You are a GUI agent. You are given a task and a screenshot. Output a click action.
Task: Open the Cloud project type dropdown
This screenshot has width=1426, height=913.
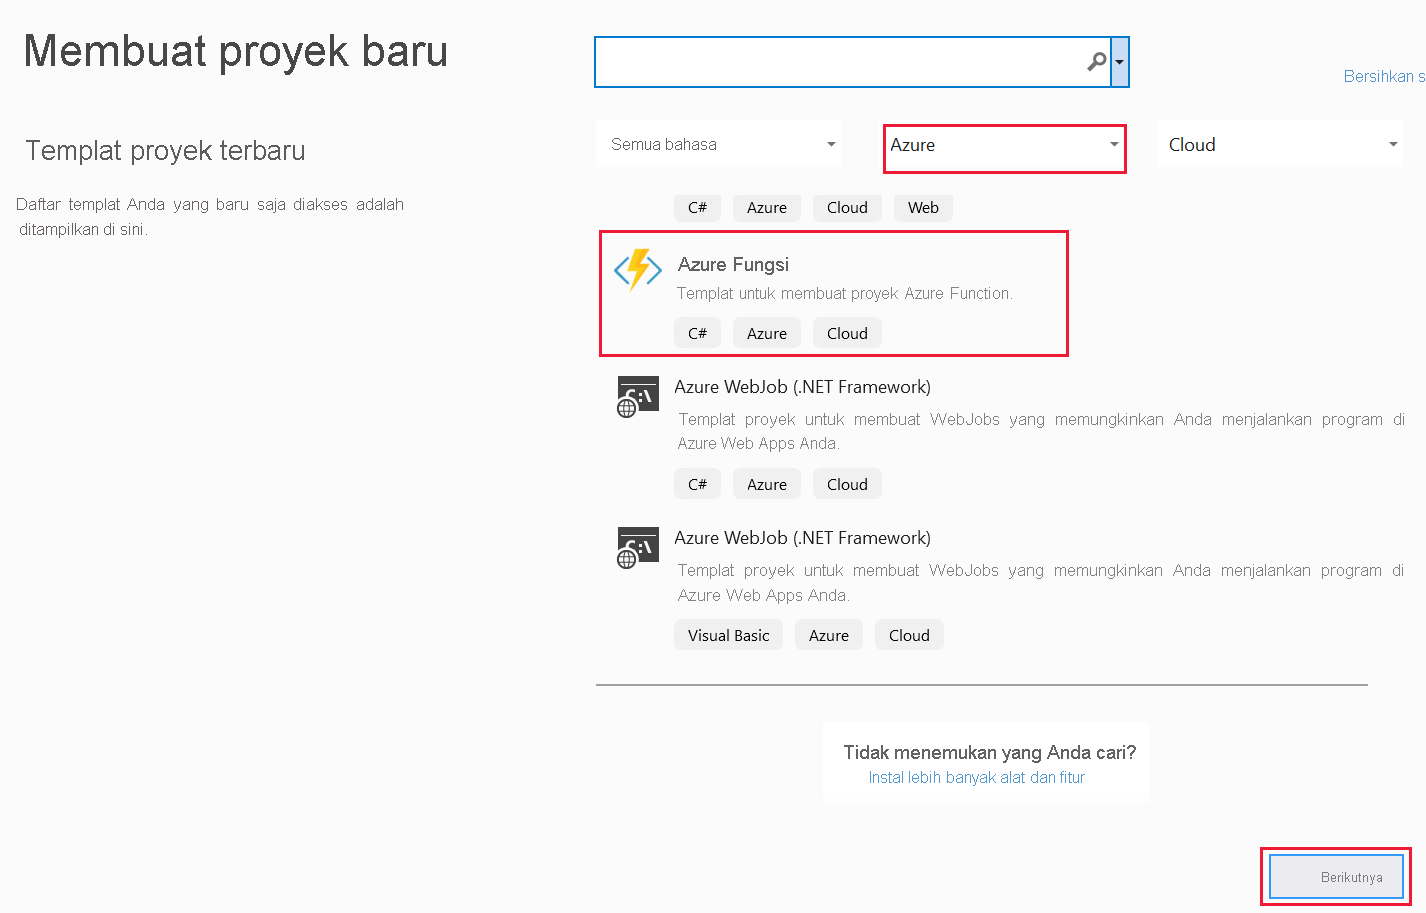click(1280, 144)
